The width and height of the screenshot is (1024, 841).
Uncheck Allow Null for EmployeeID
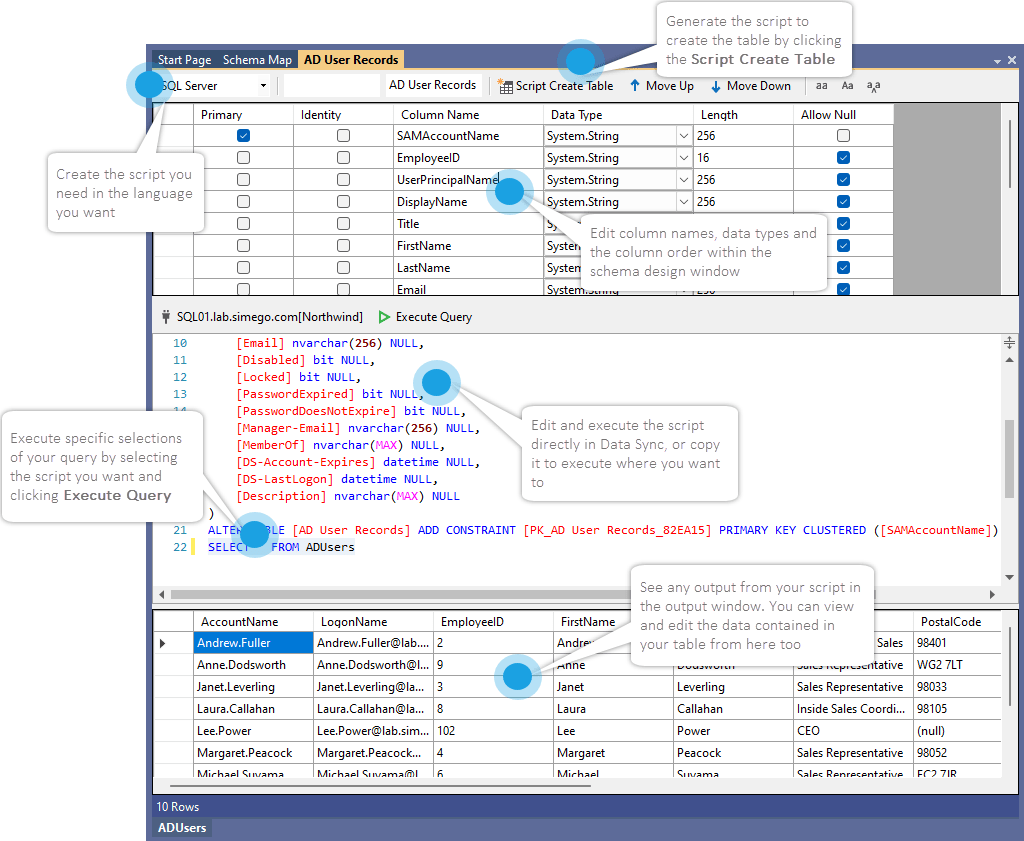[x=844, y=157]
